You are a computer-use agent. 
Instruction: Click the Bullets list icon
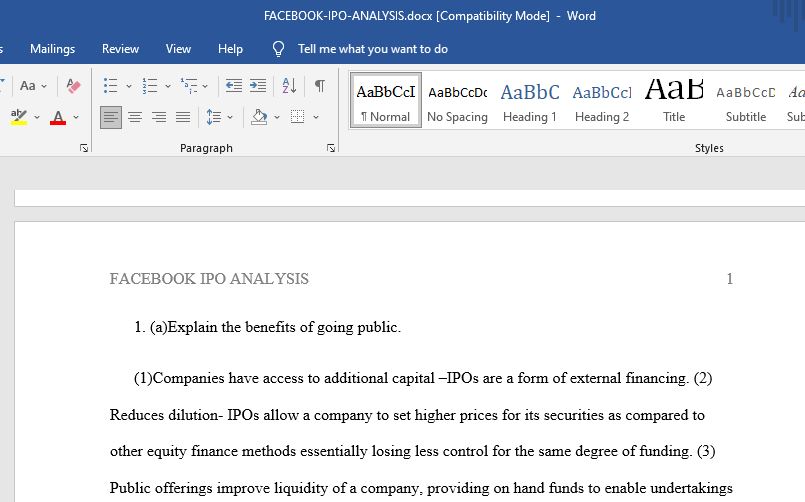click(x=110, y=86)
